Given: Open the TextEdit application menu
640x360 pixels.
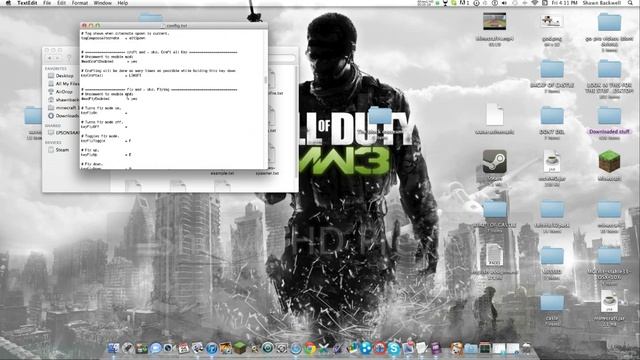Looking at the screenshot, I should coord(27,3).
